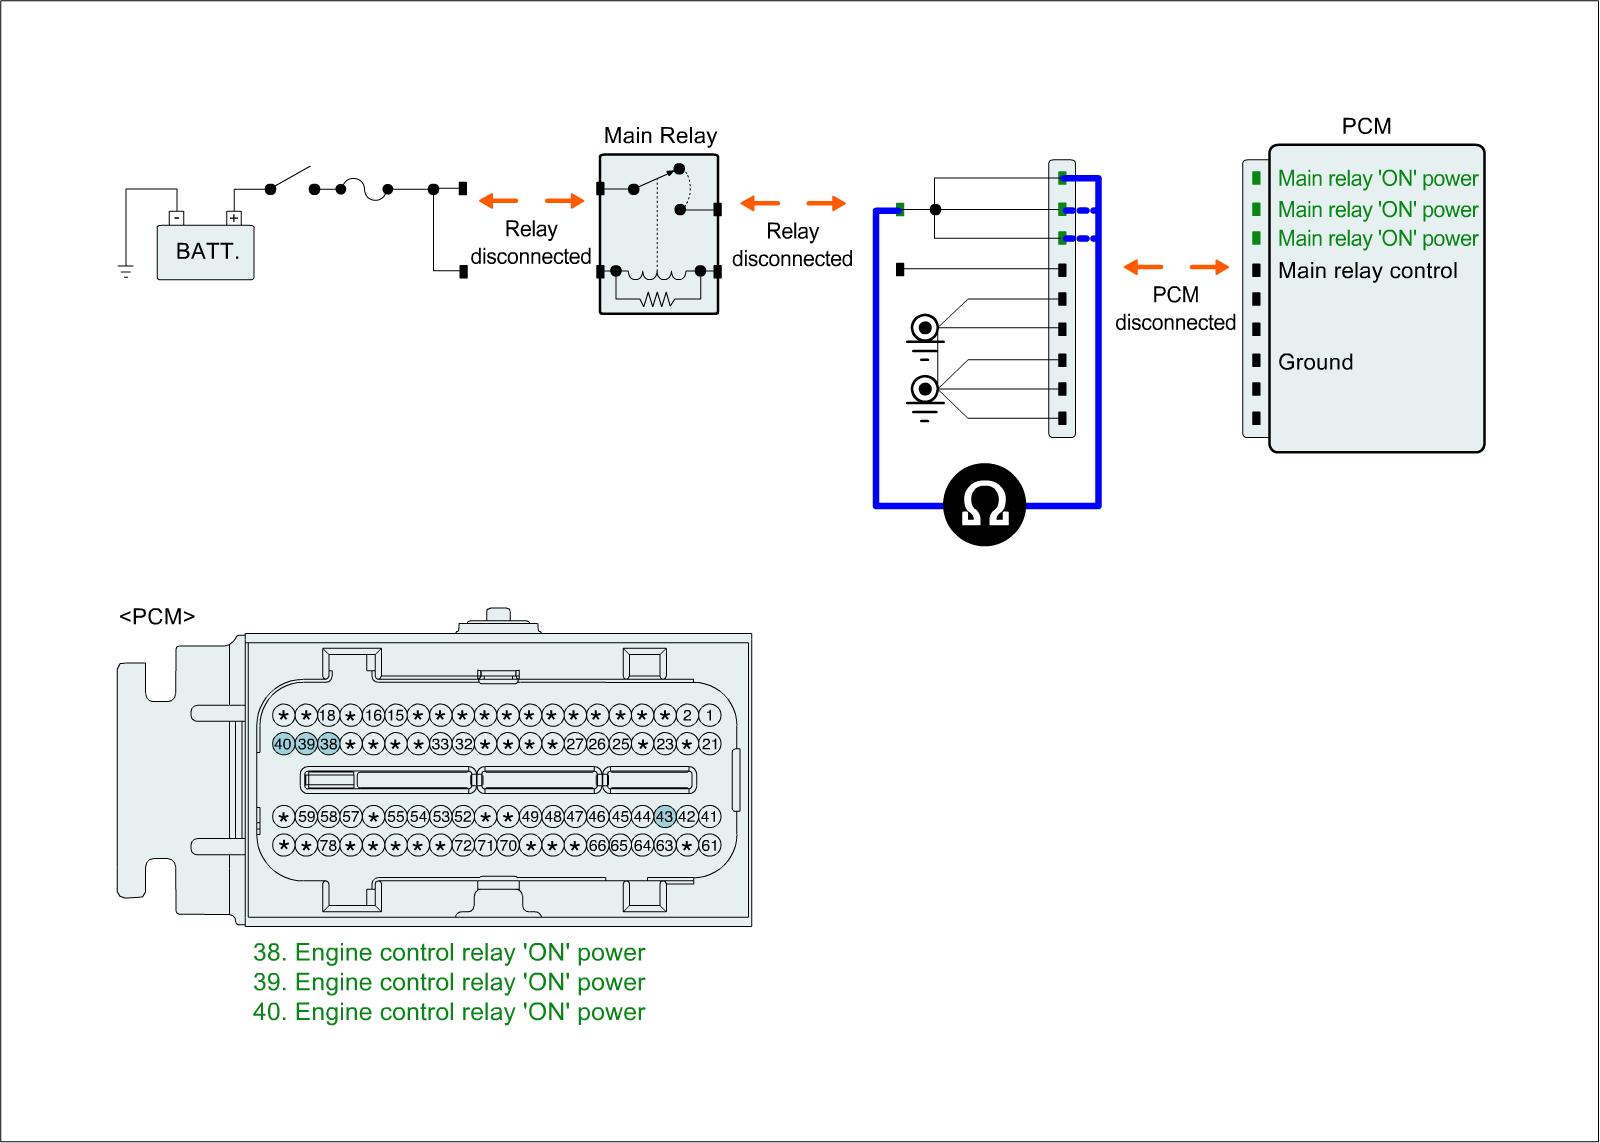Click pin 61 on the PCM connector
Screen dimensions: 1600x1143
click(710, 845)
